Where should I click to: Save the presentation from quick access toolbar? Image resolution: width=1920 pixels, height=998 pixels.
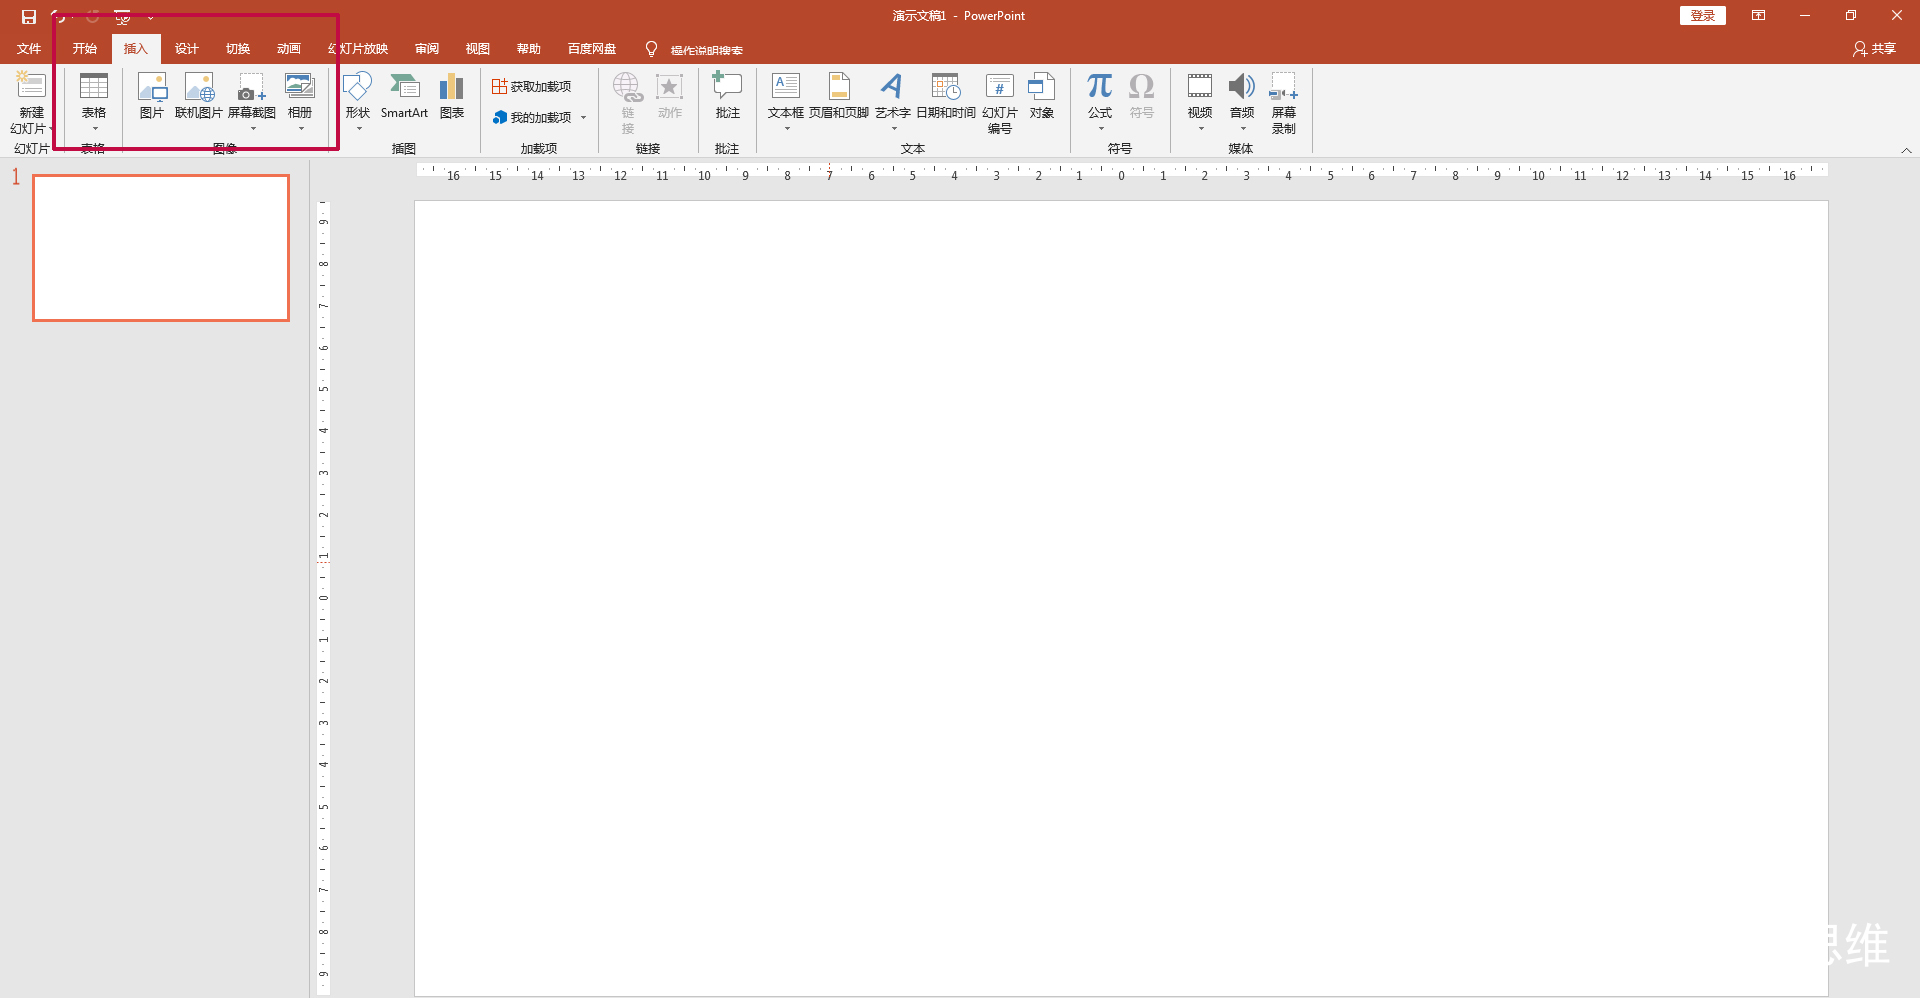pos(29,17)
